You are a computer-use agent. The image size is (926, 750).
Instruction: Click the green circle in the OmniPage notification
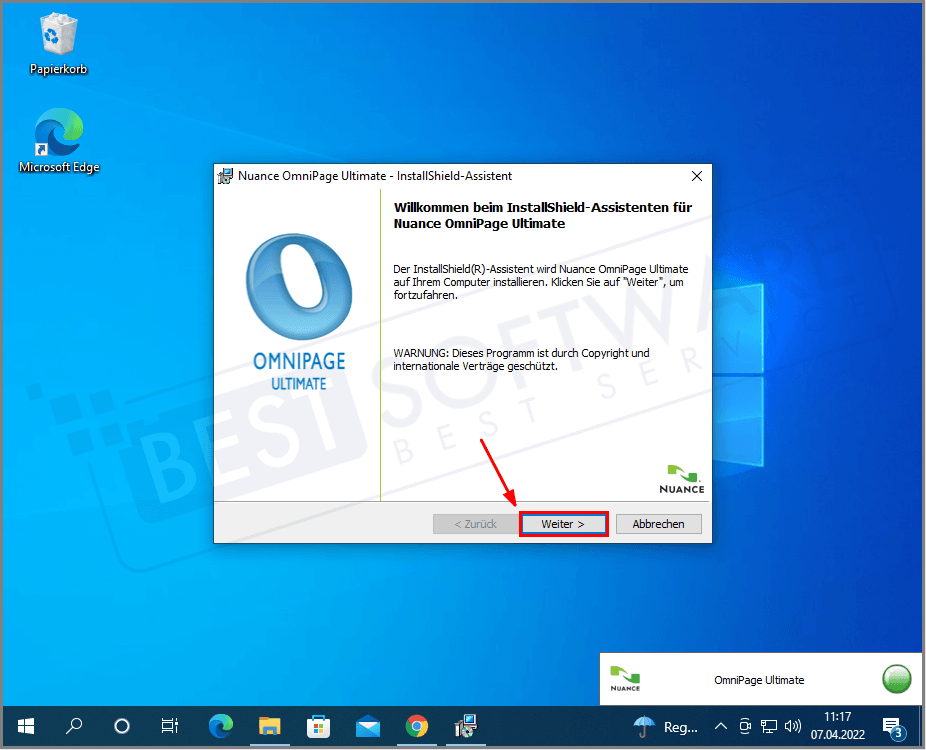897,679
